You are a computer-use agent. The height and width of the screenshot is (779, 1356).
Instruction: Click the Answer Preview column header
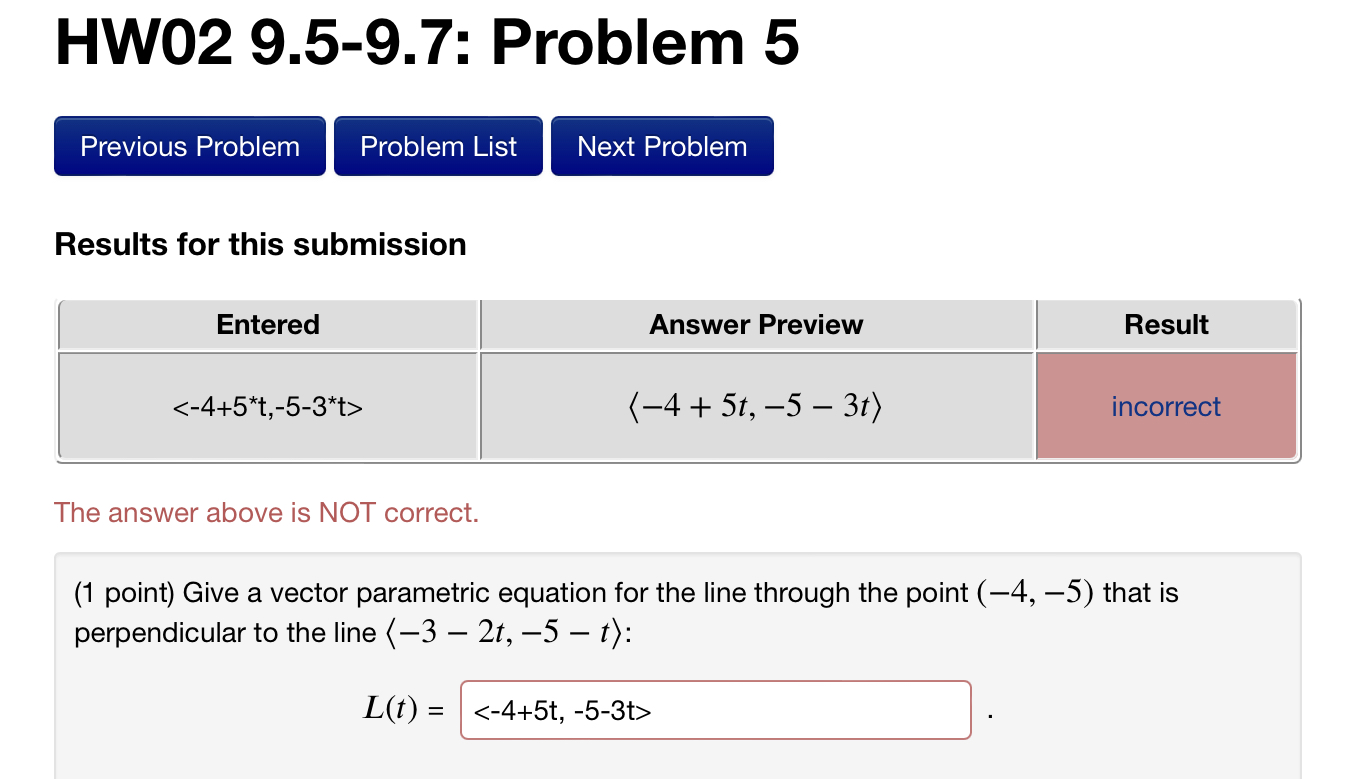coord(756,324)
